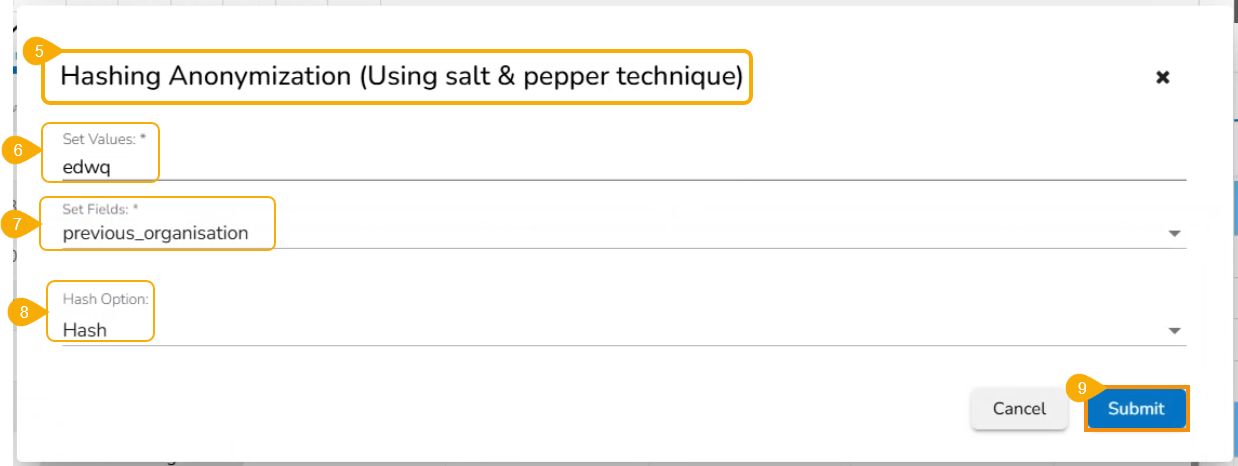The width and height of the screenshot is (1238, 466).
Task: Click the orange step 8 badge
Action: tap(24, 311)
